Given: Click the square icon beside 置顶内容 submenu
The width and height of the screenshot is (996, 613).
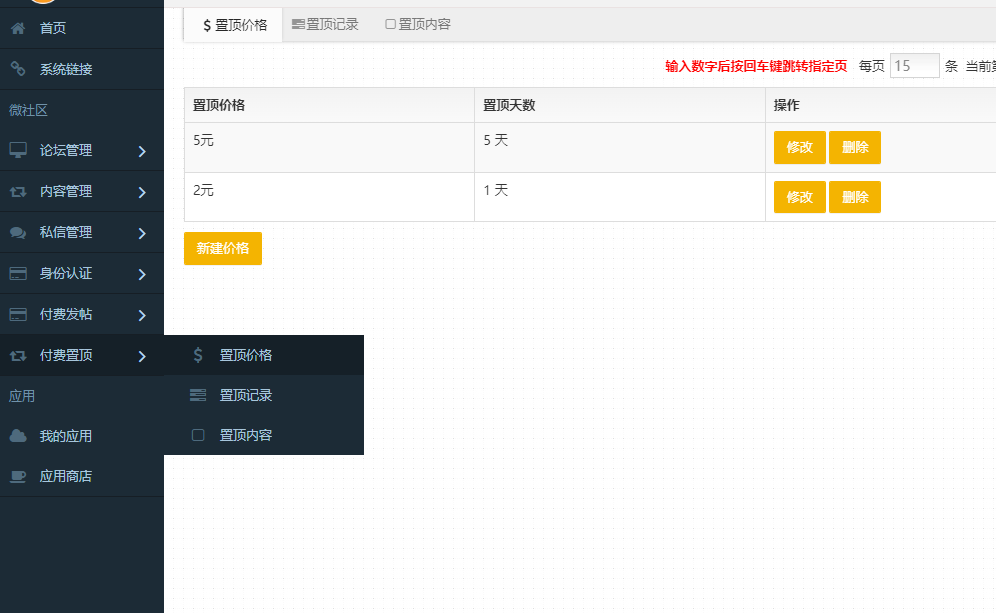Looking at the screenshot, I should click(x=198, y=435).
